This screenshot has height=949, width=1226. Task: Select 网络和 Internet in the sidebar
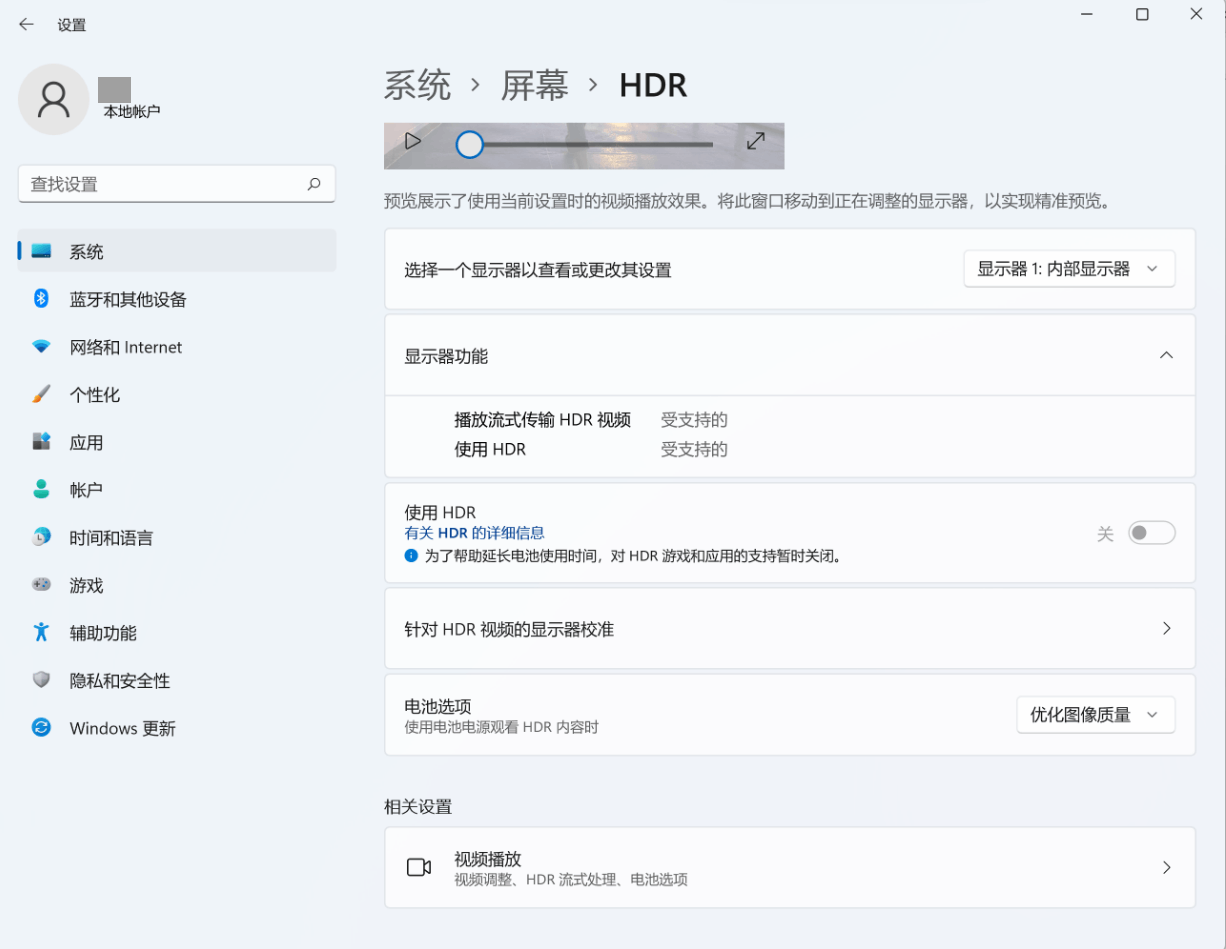177,347
